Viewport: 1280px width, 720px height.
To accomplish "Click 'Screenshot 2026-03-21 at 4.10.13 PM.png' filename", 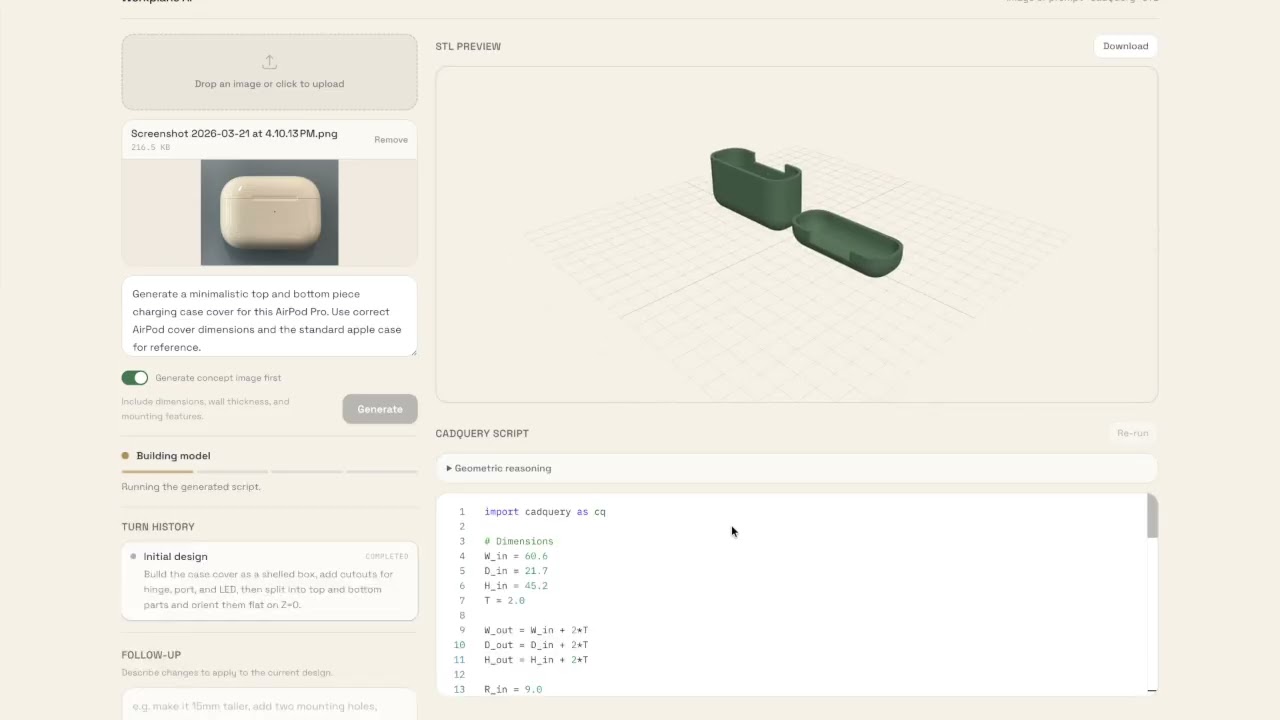I will pyautogui.click(x=234, y=134).
